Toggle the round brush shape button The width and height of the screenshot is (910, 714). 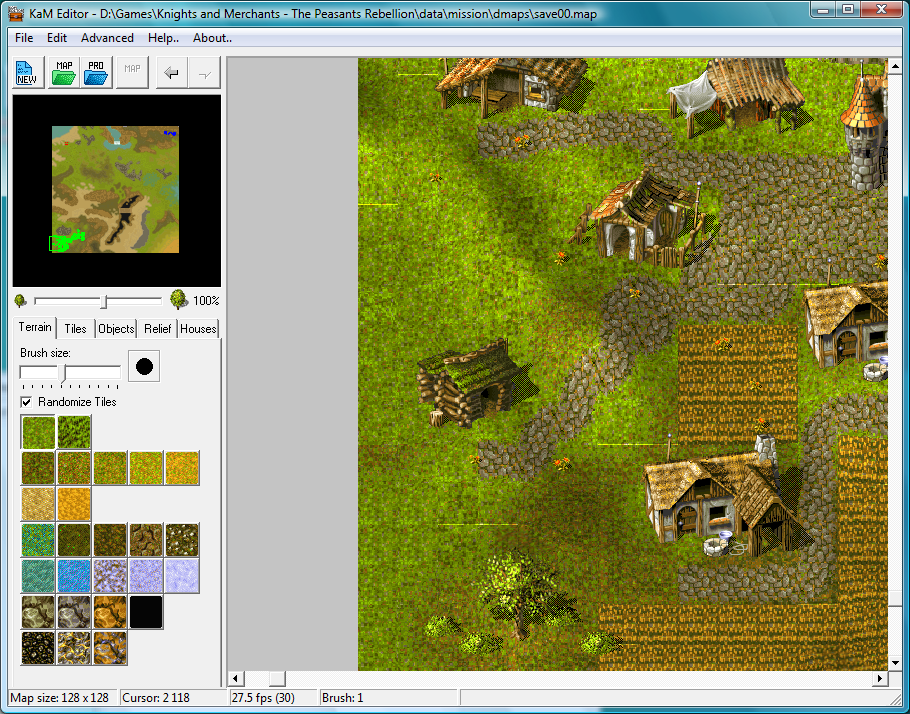point(144,366)
